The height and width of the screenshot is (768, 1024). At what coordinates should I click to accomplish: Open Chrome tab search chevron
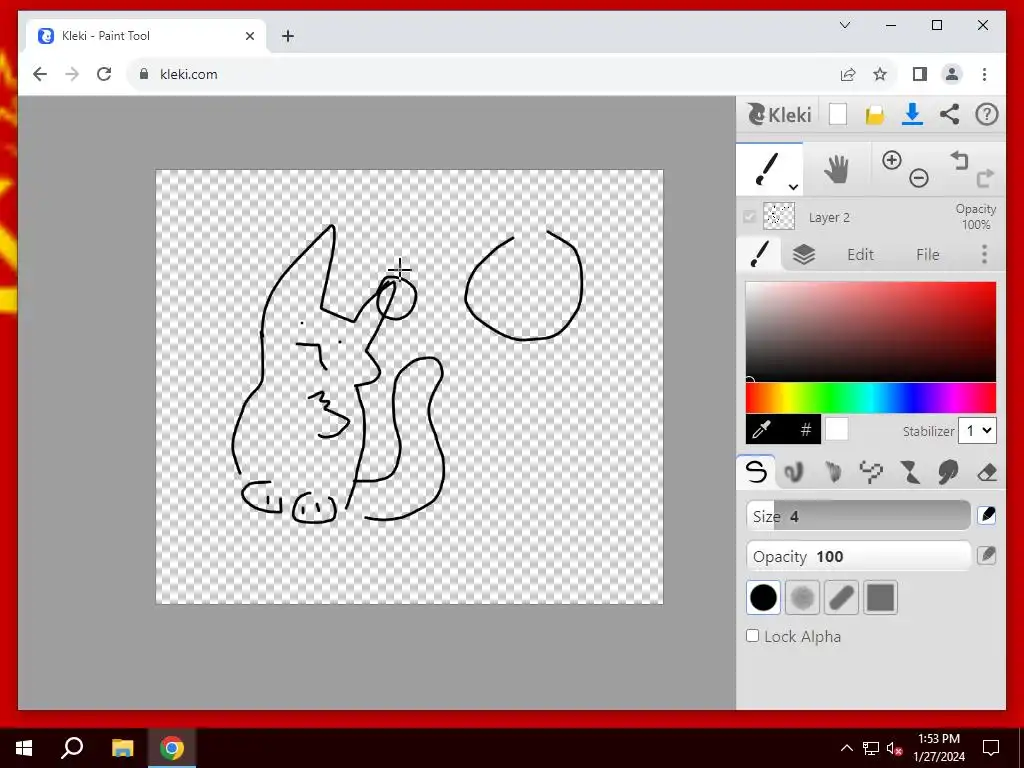[x=845, y=25]
